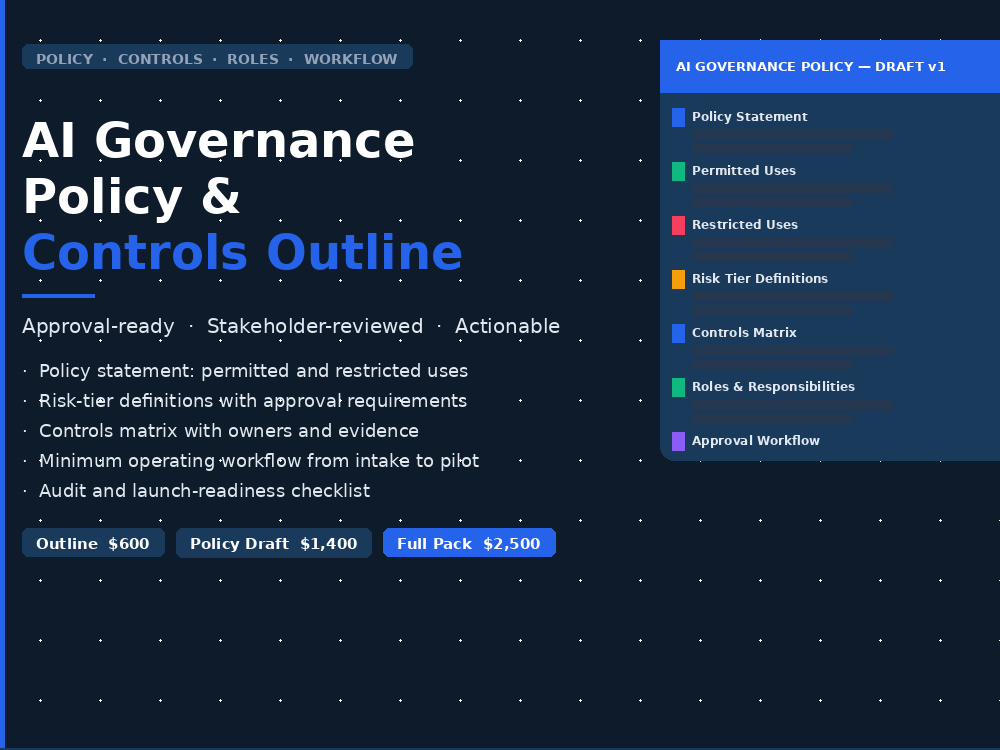Click the CONTROLS tag in the top pill
1000x750 pixels.
click(160, 59)
